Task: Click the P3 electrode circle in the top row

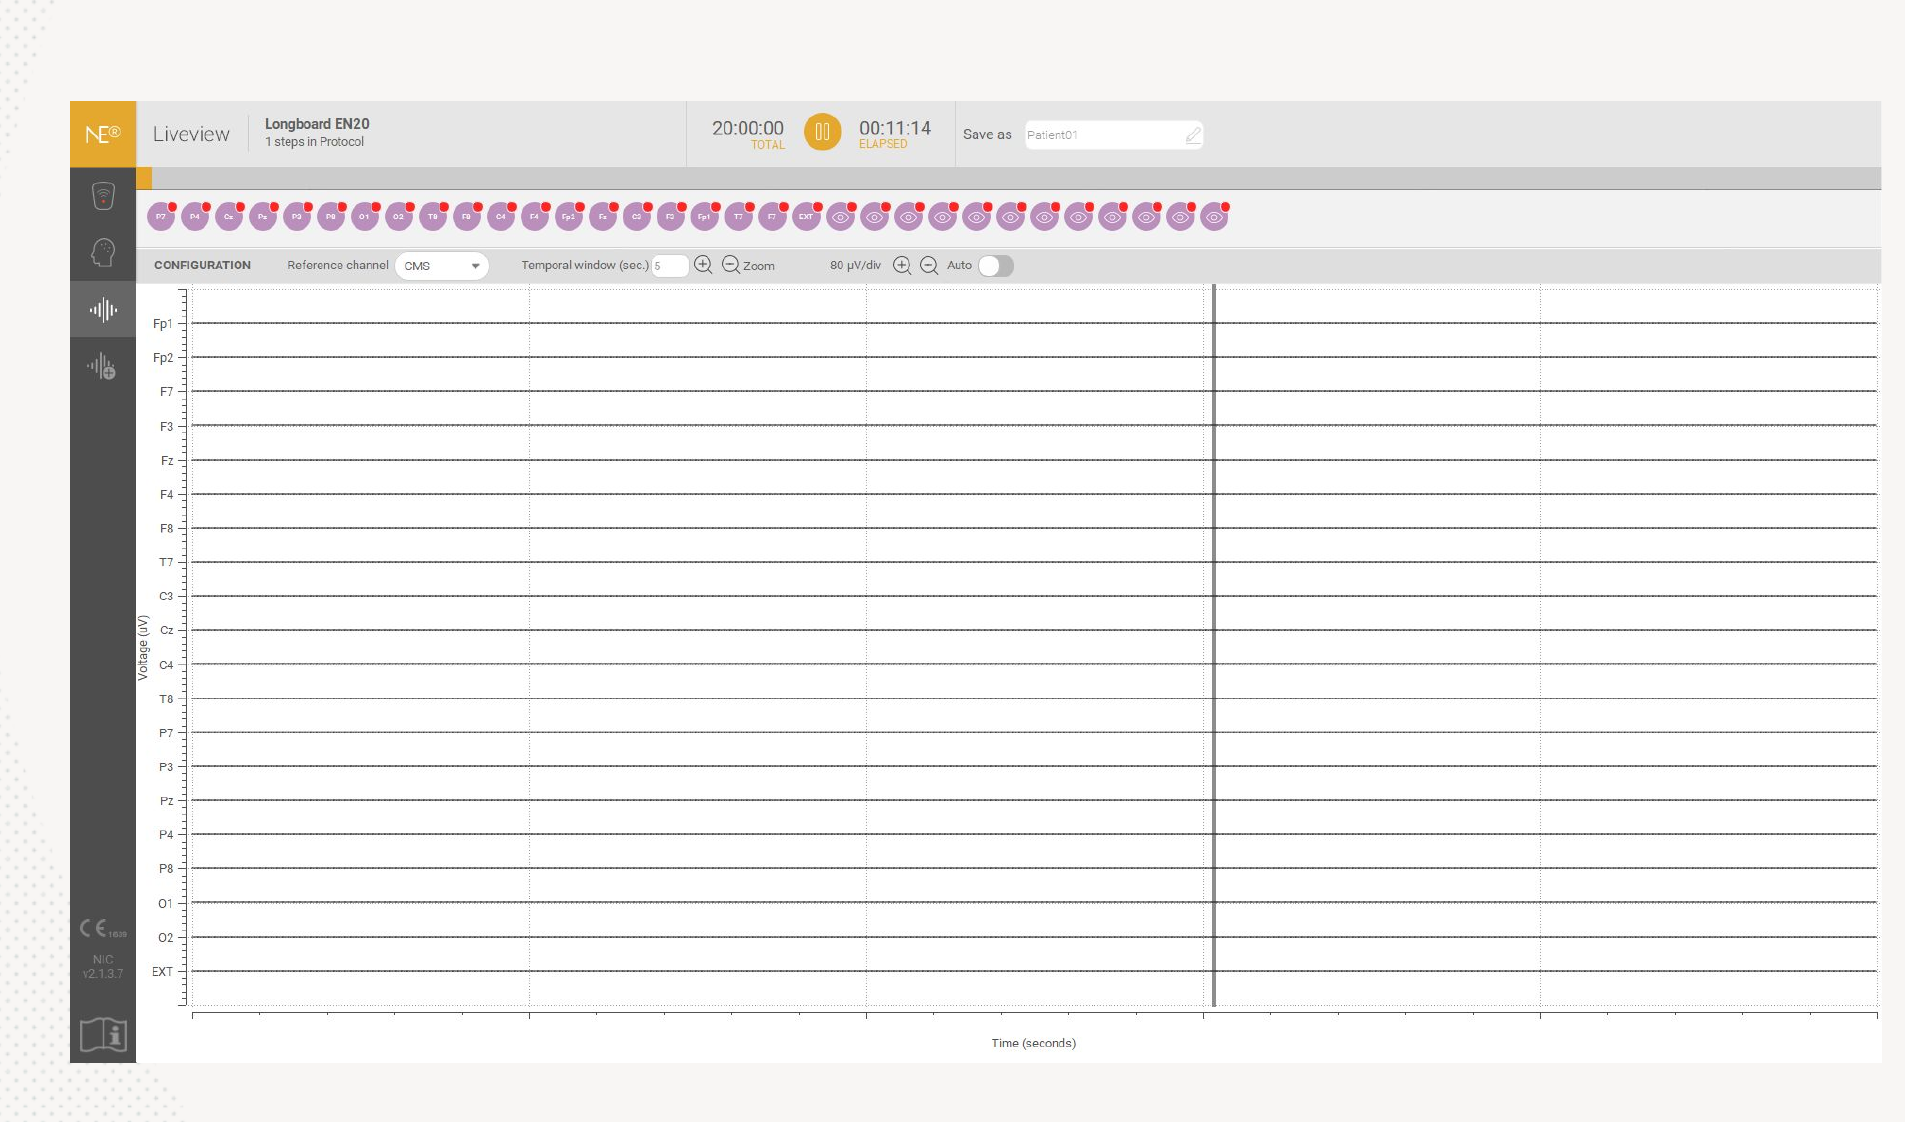Action: tap(297, 217)
